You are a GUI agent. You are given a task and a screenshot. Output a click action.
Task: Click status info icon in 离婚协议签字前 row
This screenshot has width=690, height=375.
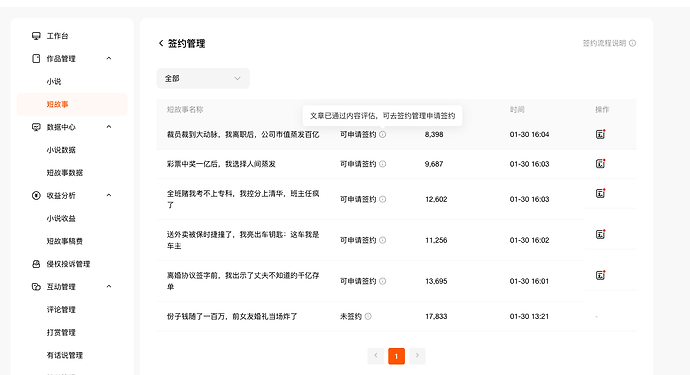(382, 281)
